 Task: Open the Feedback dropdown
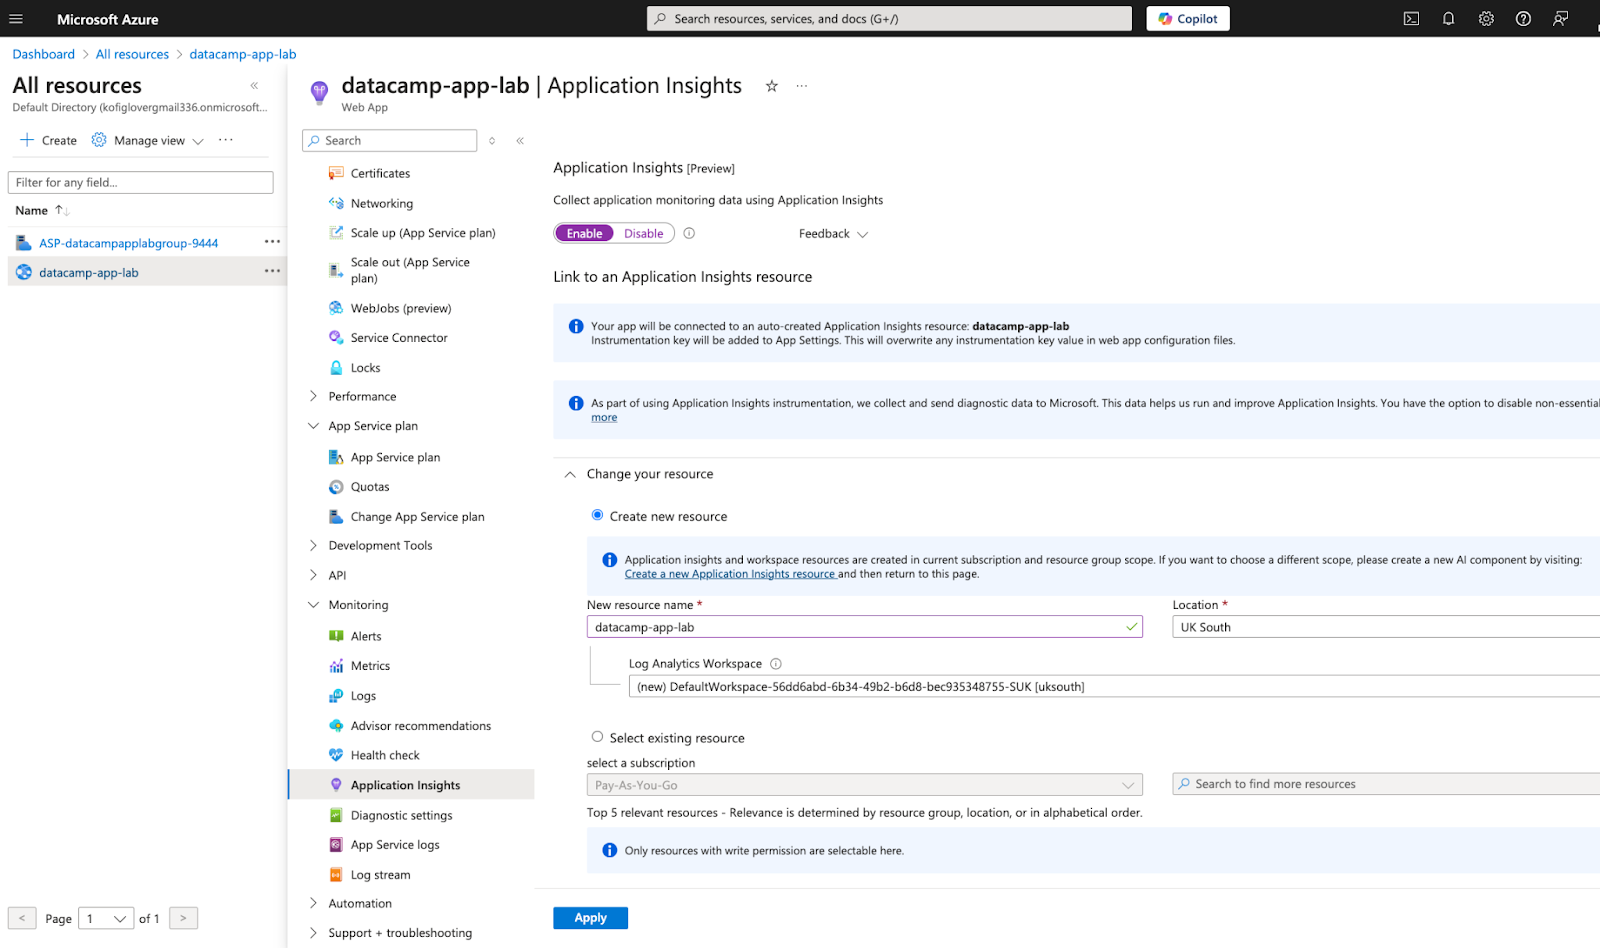(x=833, y=233)
